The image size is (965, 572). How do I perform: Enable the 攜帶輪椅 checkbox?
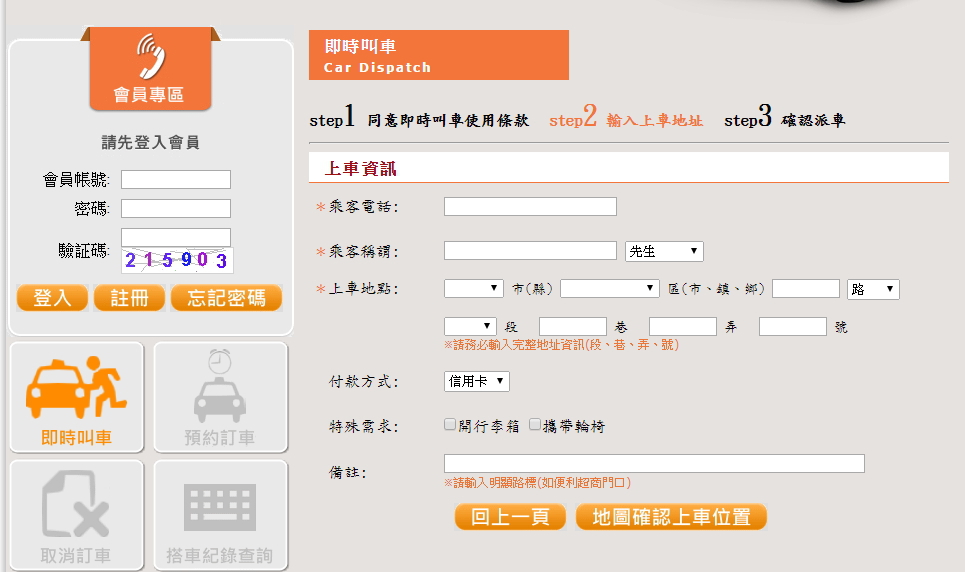point(535,424)
